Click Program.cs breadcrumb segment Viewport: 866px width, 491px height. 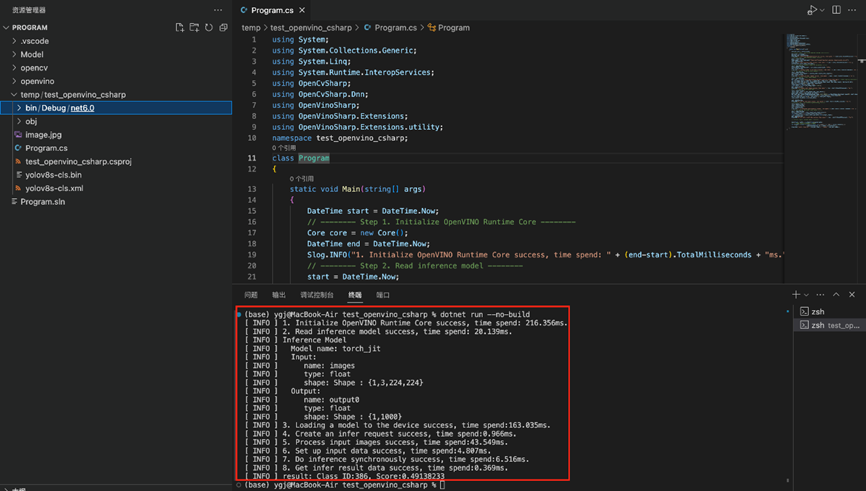click(x=395, y=28)
